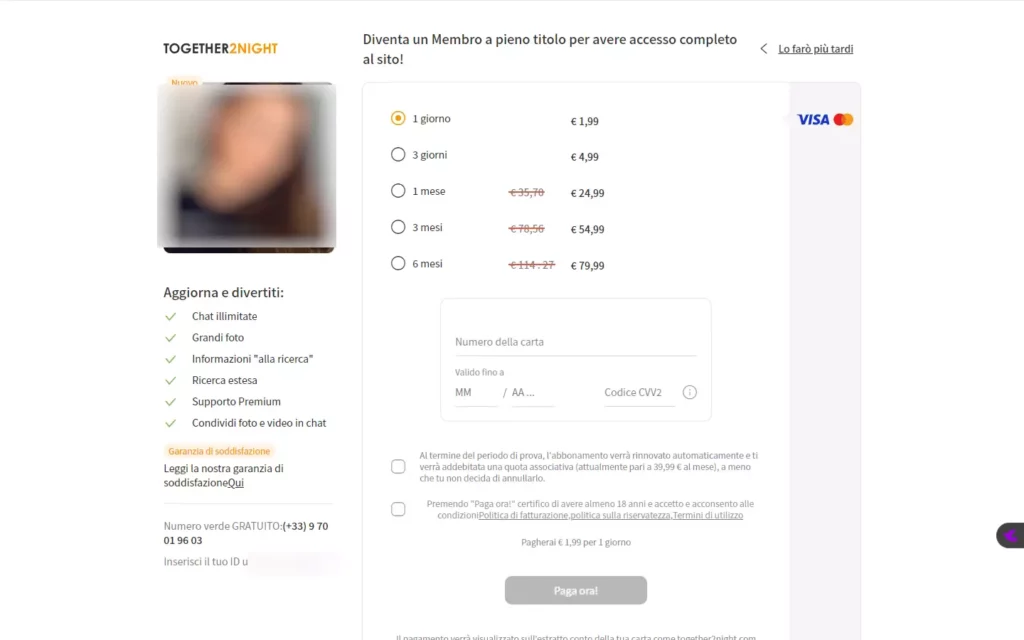1024x640 pixels.
Task: Click the Visa logo icon
Action: coord(812,120)
